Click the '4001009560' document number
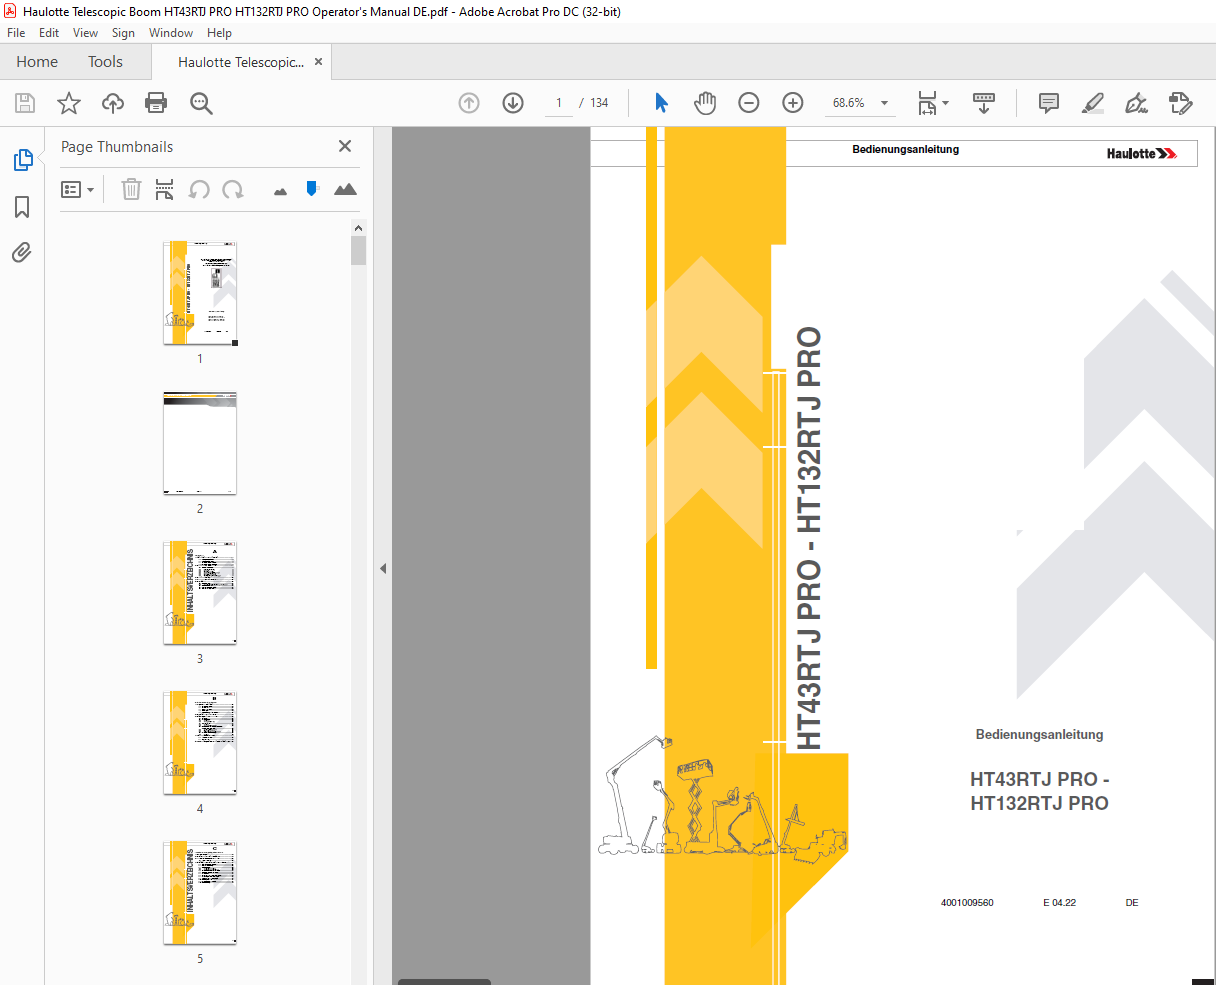 point(967,903)
